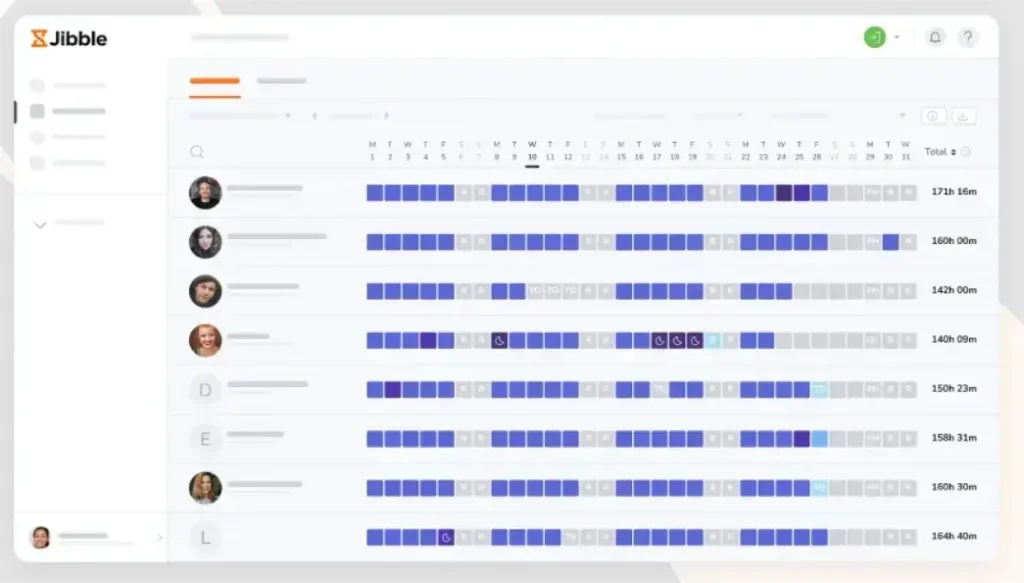Switch to the second tab next to the active orange tab
This screenshot has height=583, width=1024.
(x=281, y=80)
